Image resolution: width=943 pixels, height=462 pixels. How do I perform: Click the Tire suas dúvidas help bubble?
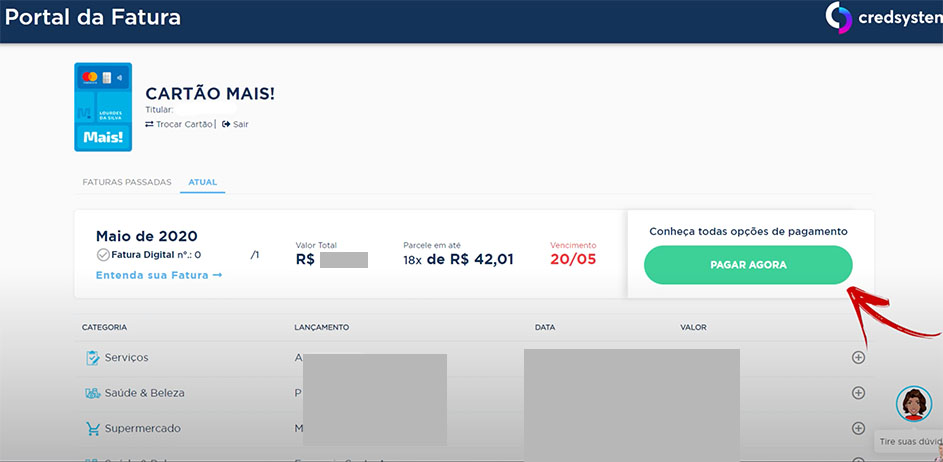(909, 440)
